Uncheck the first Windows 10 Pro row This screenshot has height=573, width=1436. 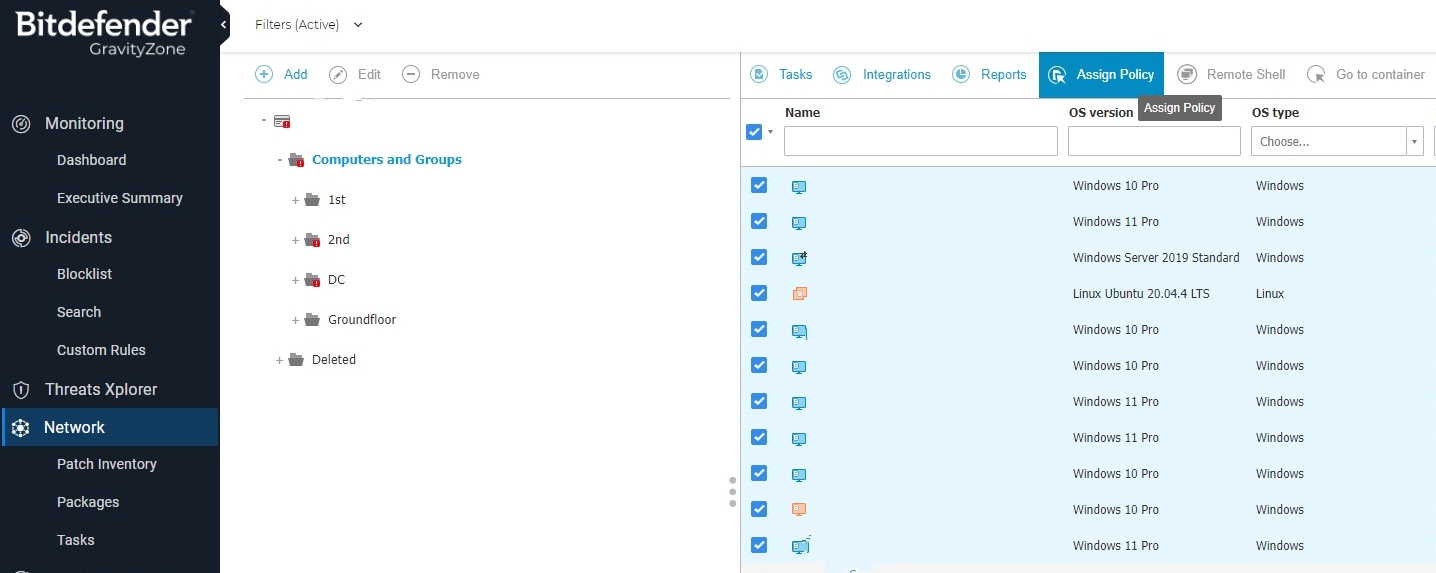tap(759, 185)
